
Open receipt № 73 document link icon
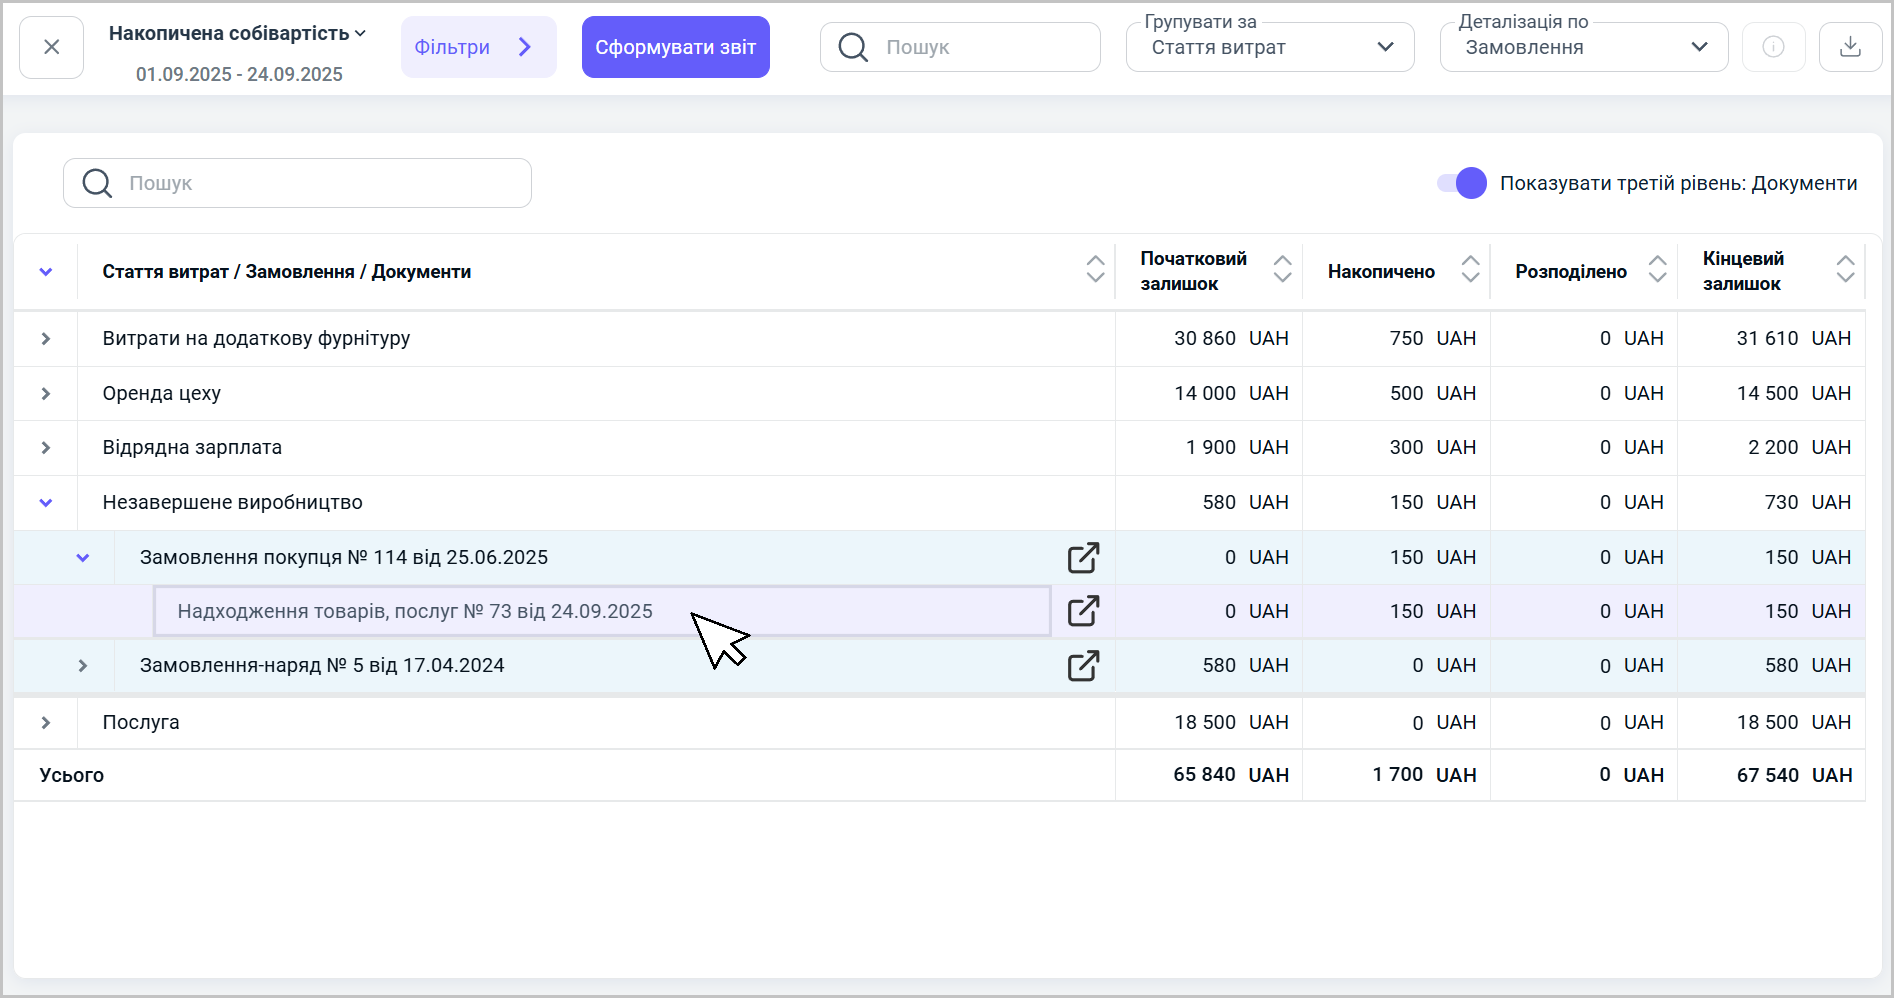(x=1083, y=611)
